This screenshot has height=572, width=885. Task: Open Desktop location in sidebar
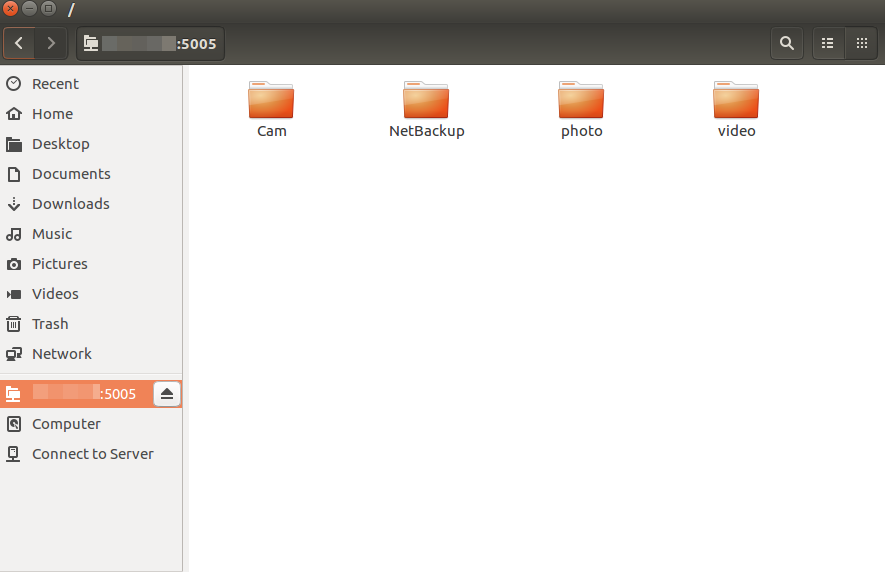[91, 144]
